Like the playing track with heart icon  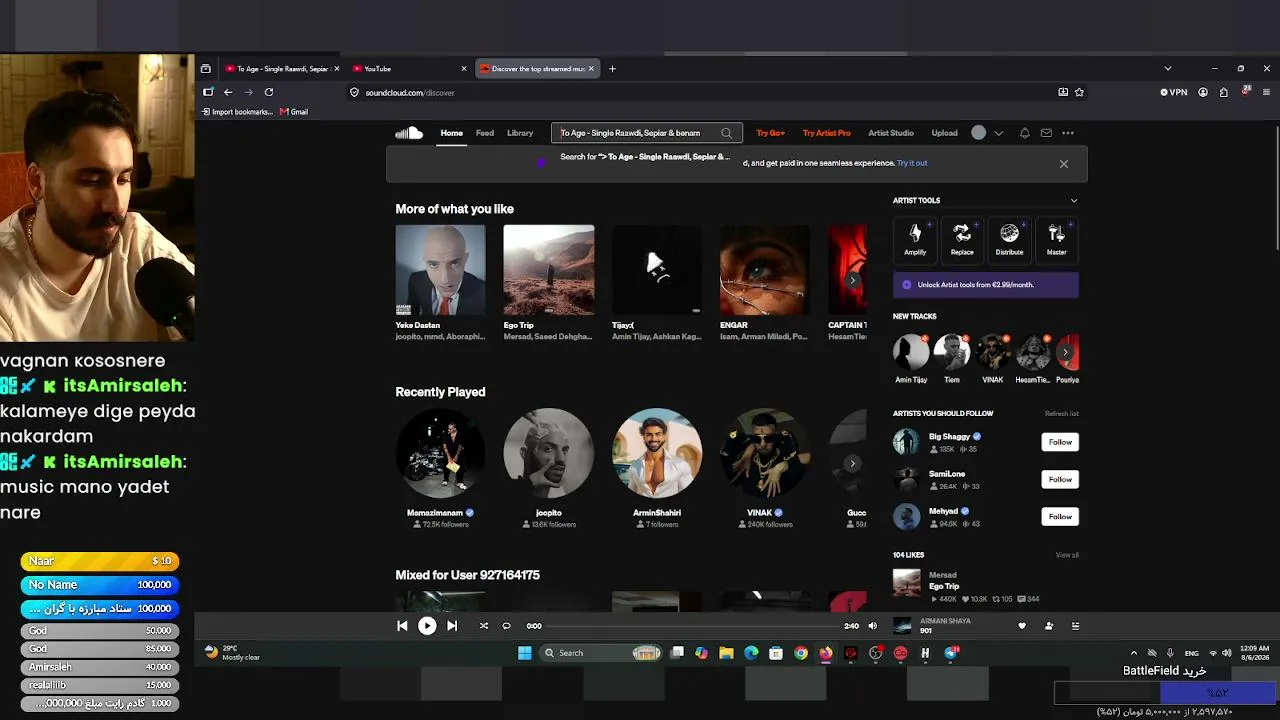click(x=1022, y=626)
